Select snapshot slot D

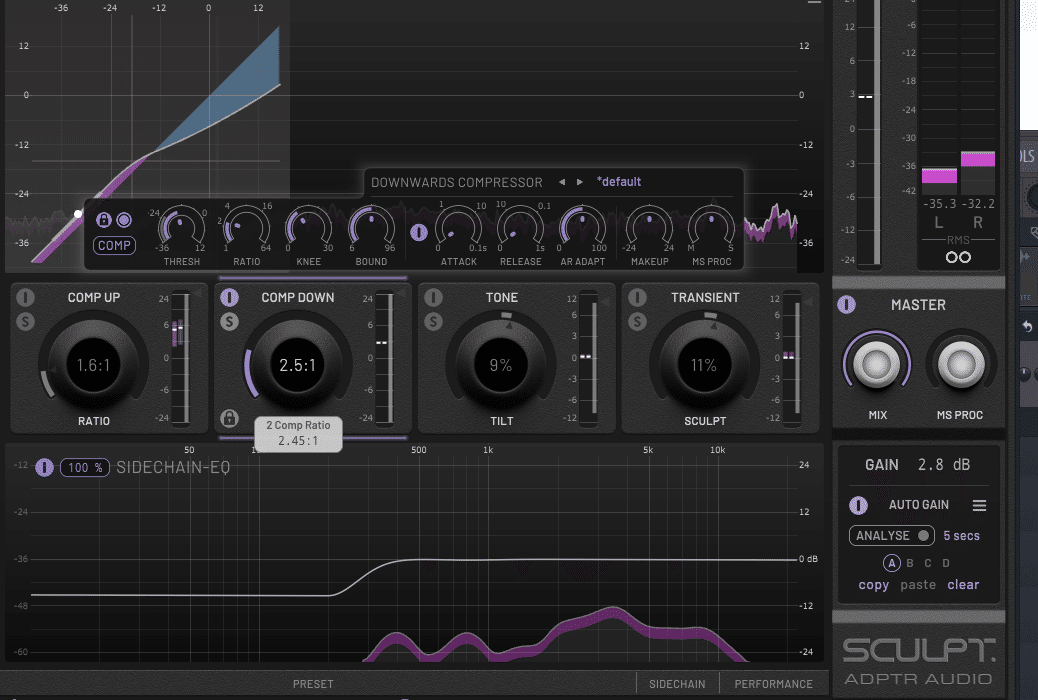pos(946,563)
